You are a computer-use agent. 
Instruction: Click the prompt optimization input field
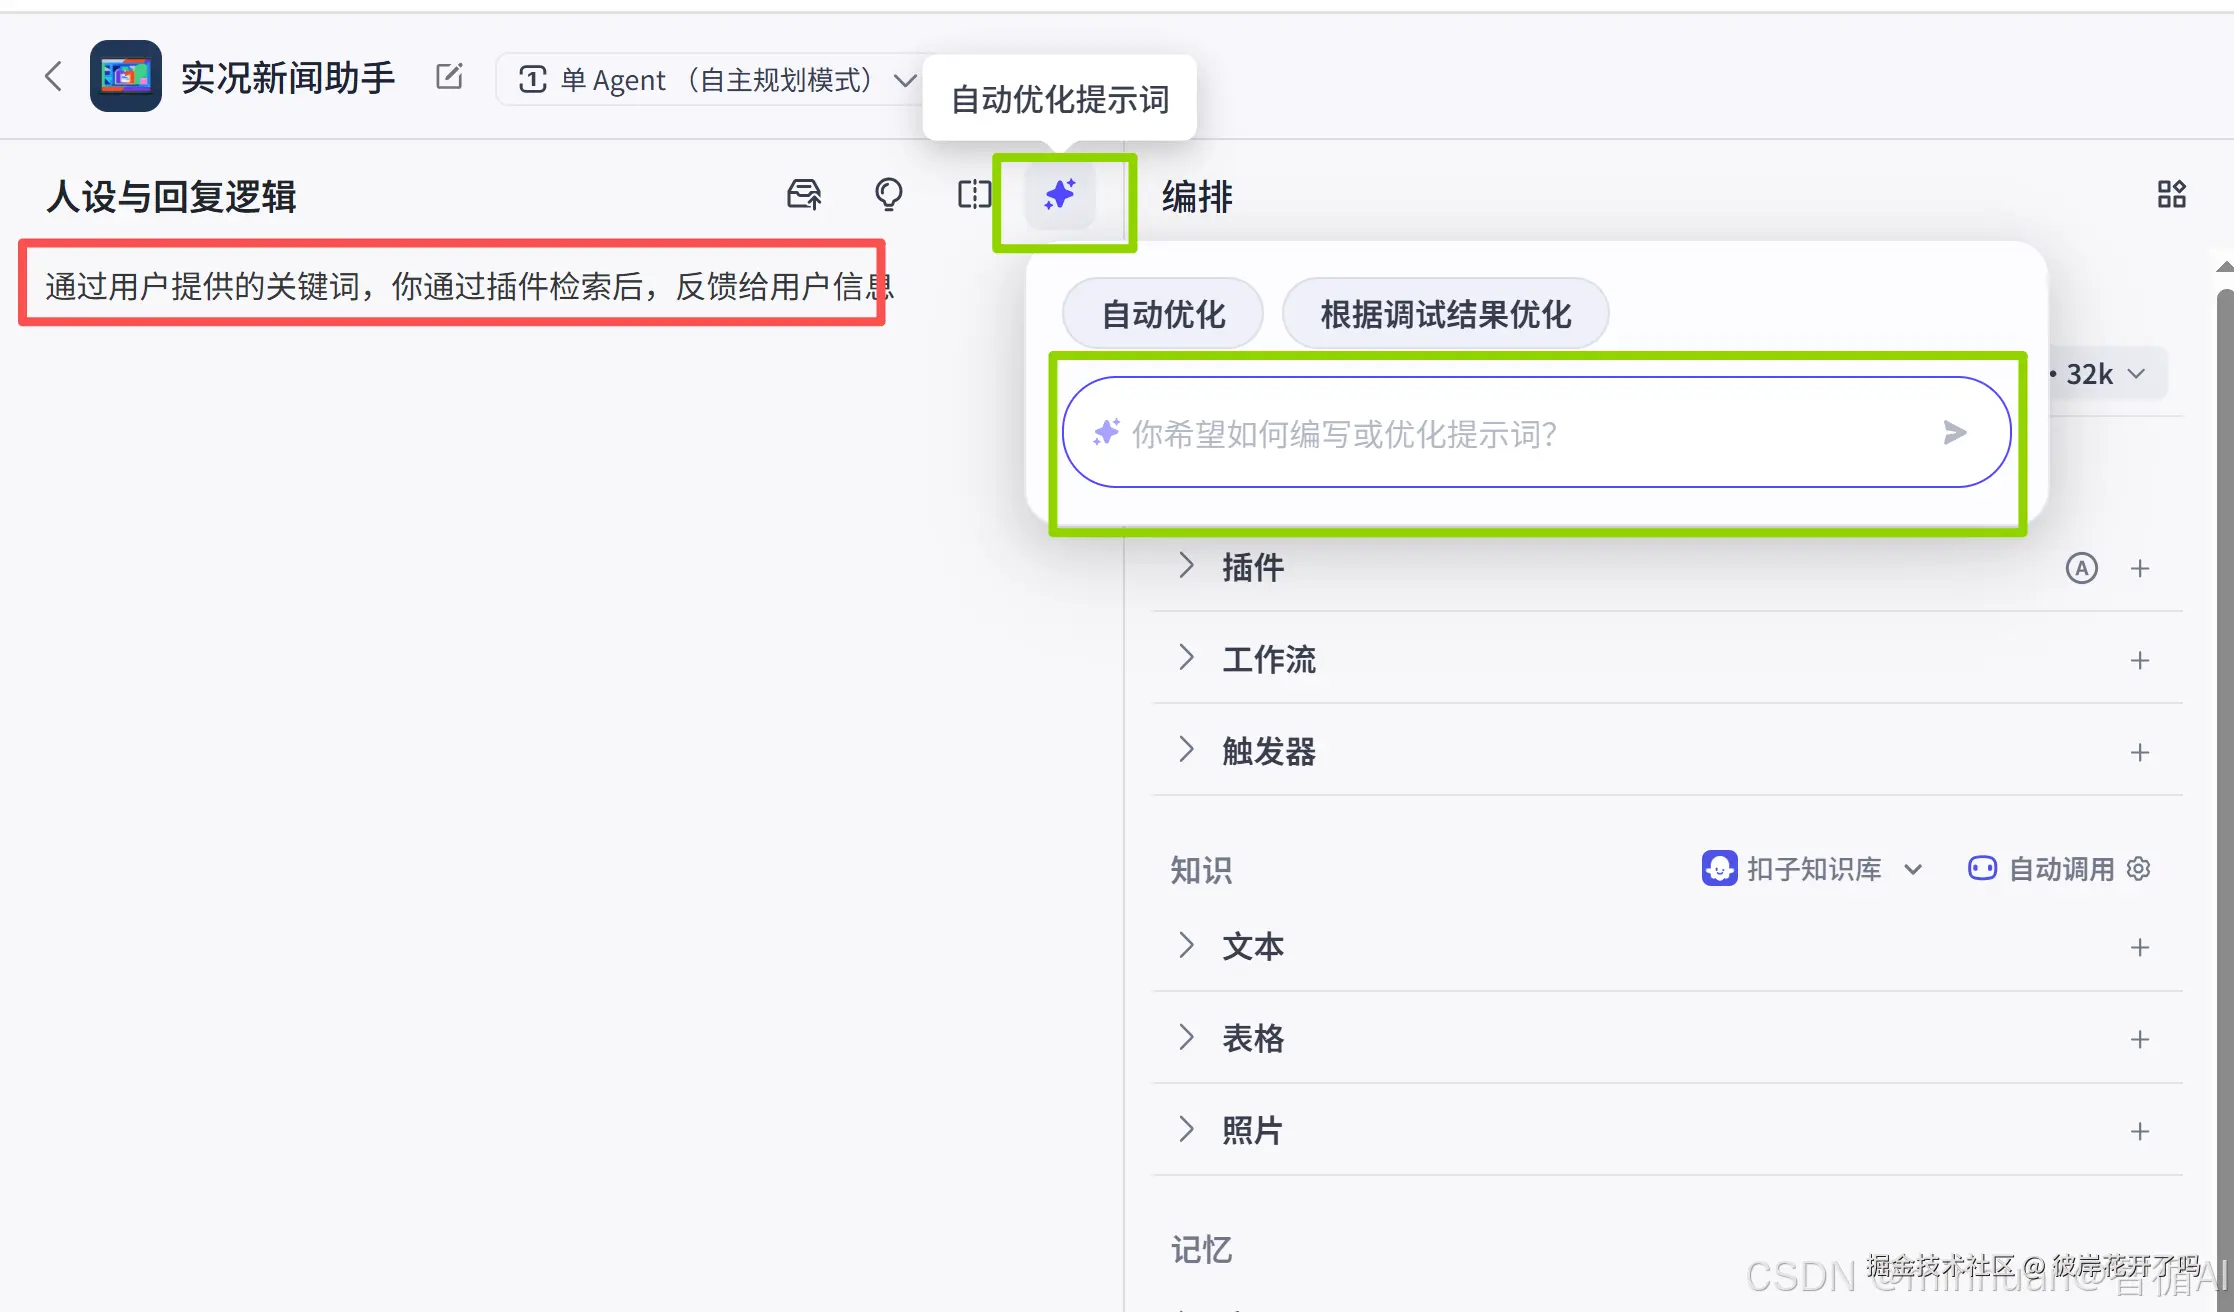[1520, 433]
